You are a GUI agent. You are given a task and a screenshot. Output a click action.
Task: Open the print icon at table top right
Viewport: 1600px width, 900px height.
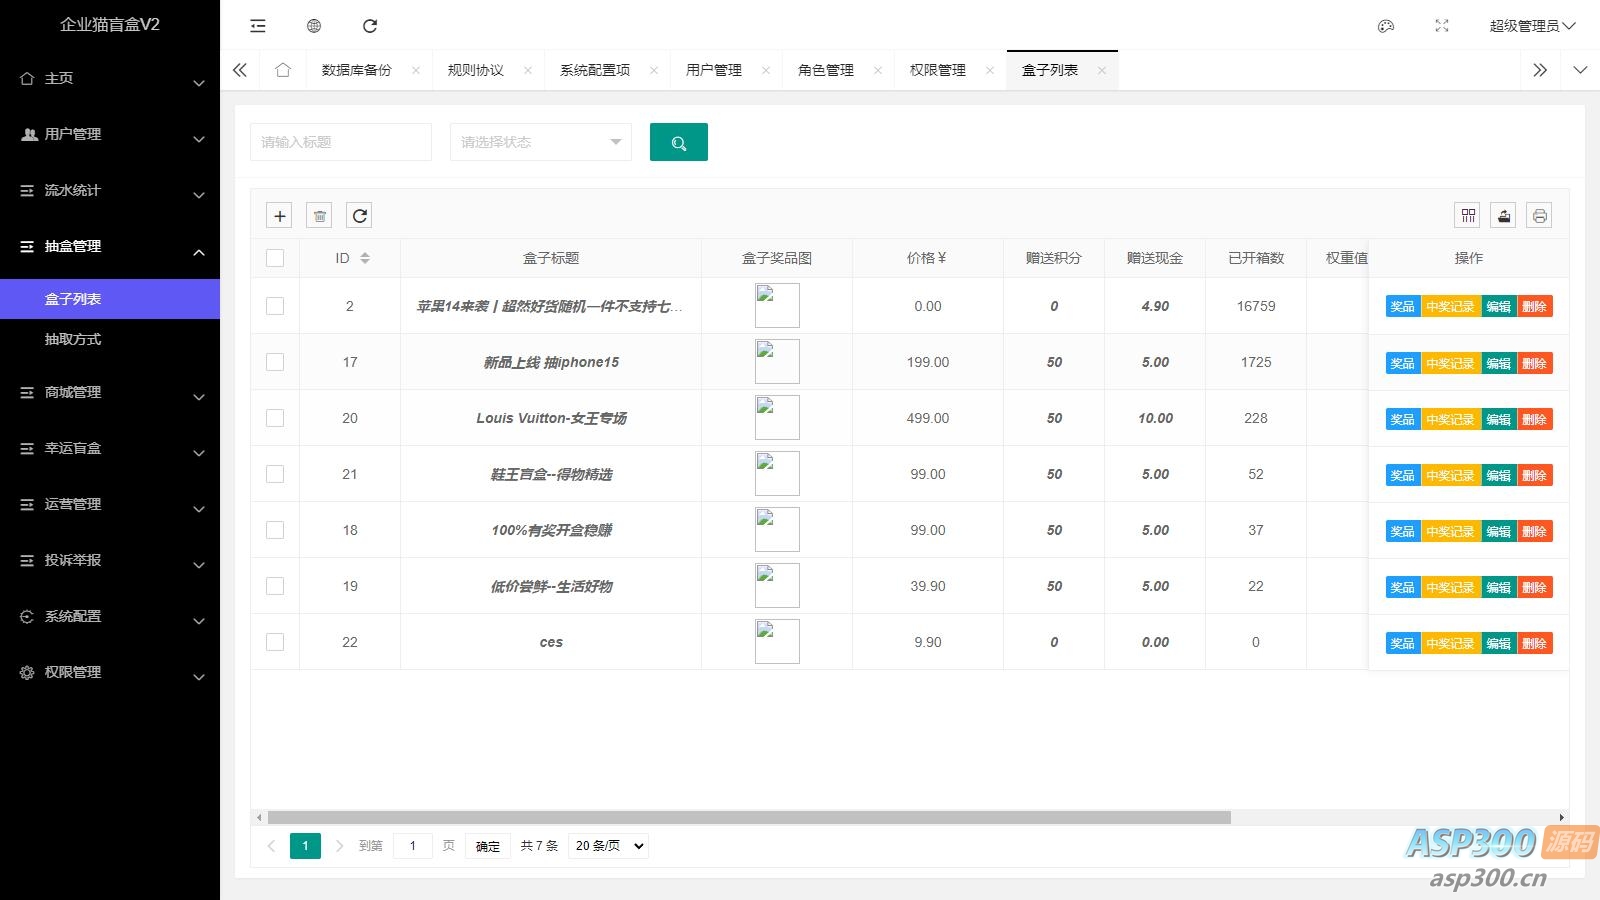coord(1539,214)
